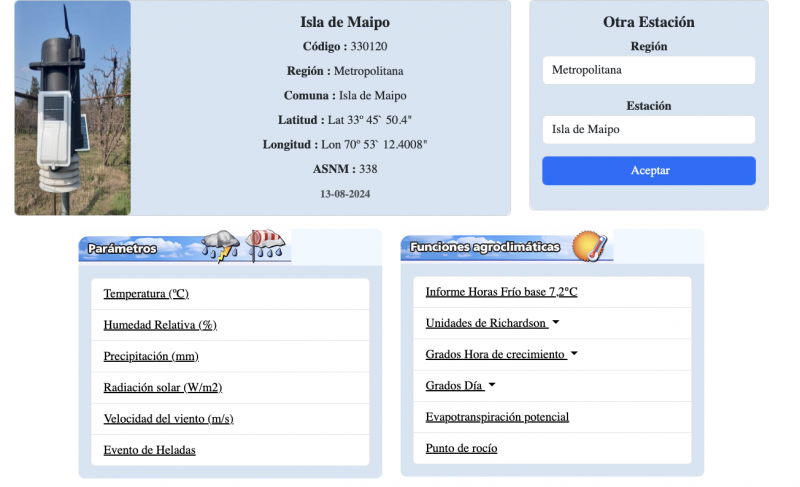Click the weather station photo thumbnail
800x487 pixels.
click(72, 108)
